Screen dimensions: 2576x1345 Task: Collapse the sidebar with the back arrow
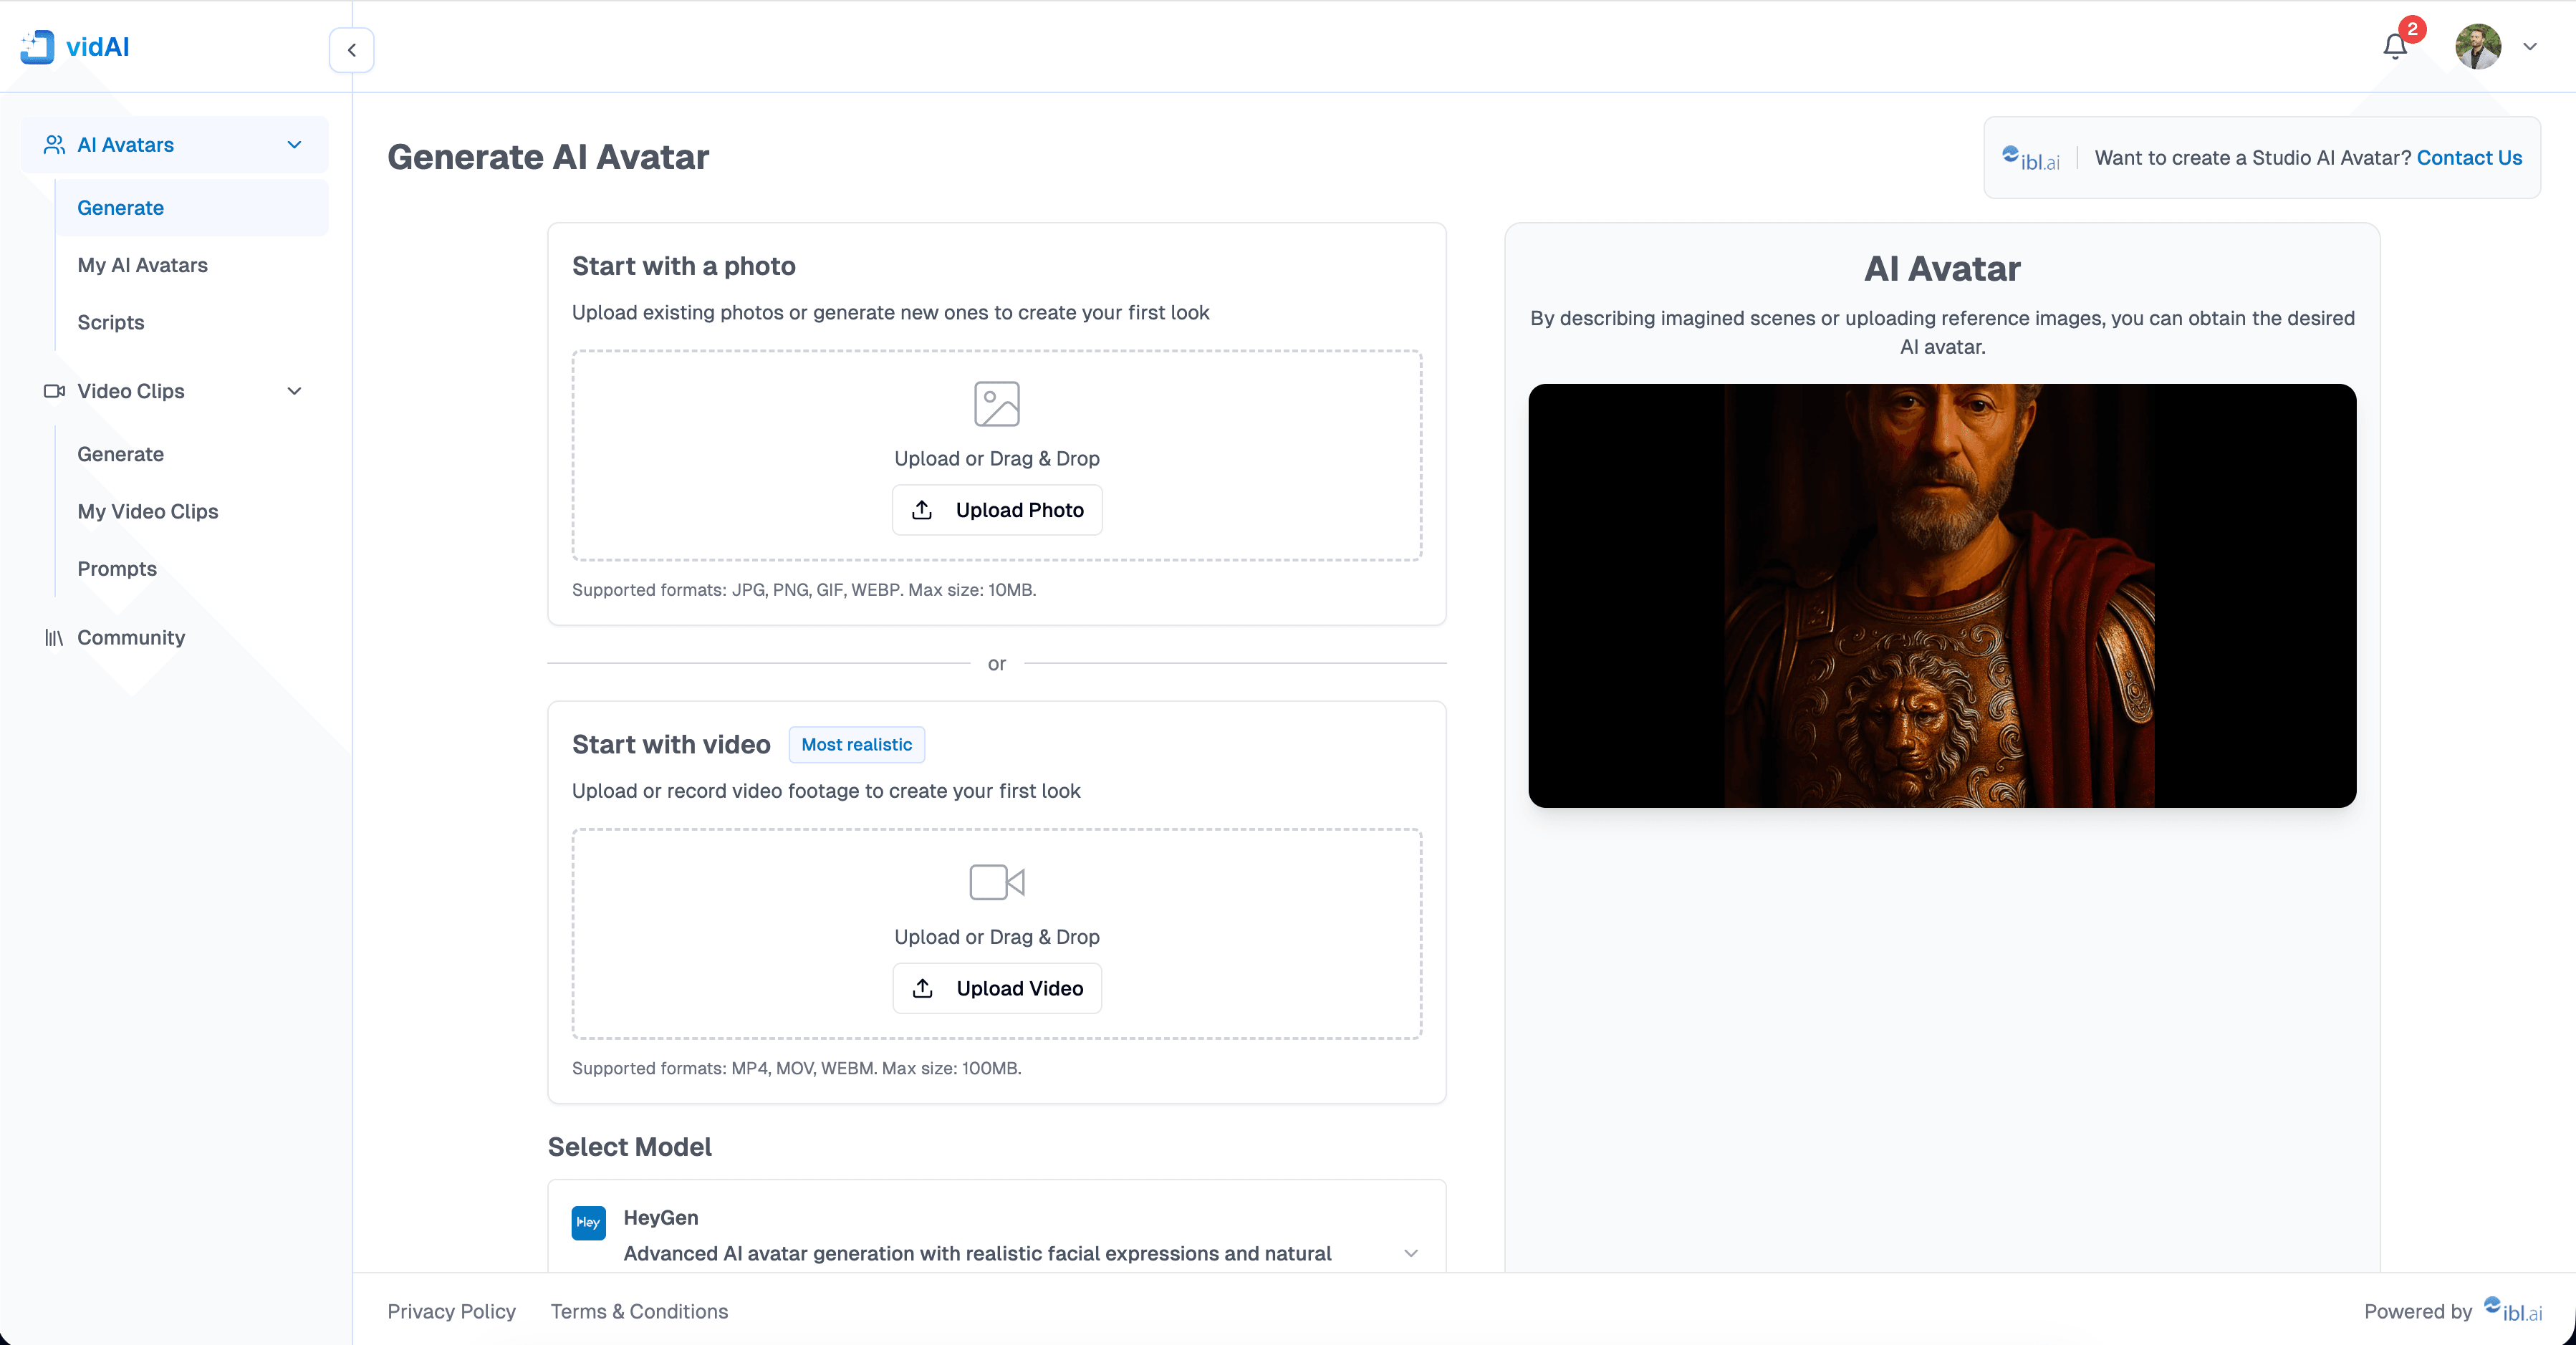coord(351,49)
